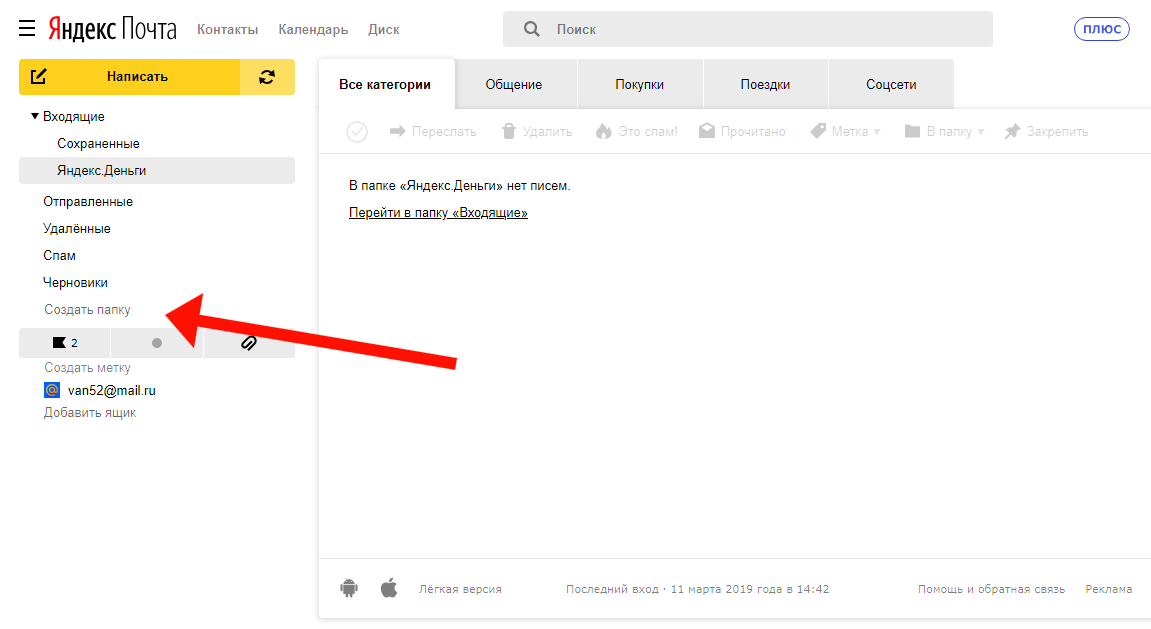Image resolution: width=1151 pixels, height=629 pixels.
Task: Click the Apple iOS app icon
Action: (x=389, y=588)
